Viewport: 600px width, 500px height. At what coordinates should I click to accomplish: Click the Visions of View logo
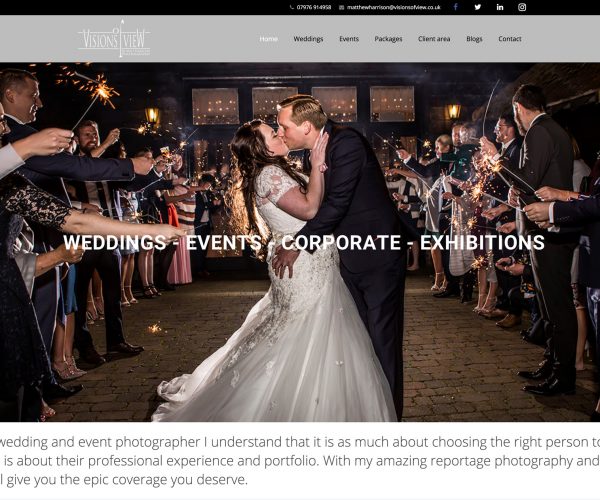[x=114, y=39]
